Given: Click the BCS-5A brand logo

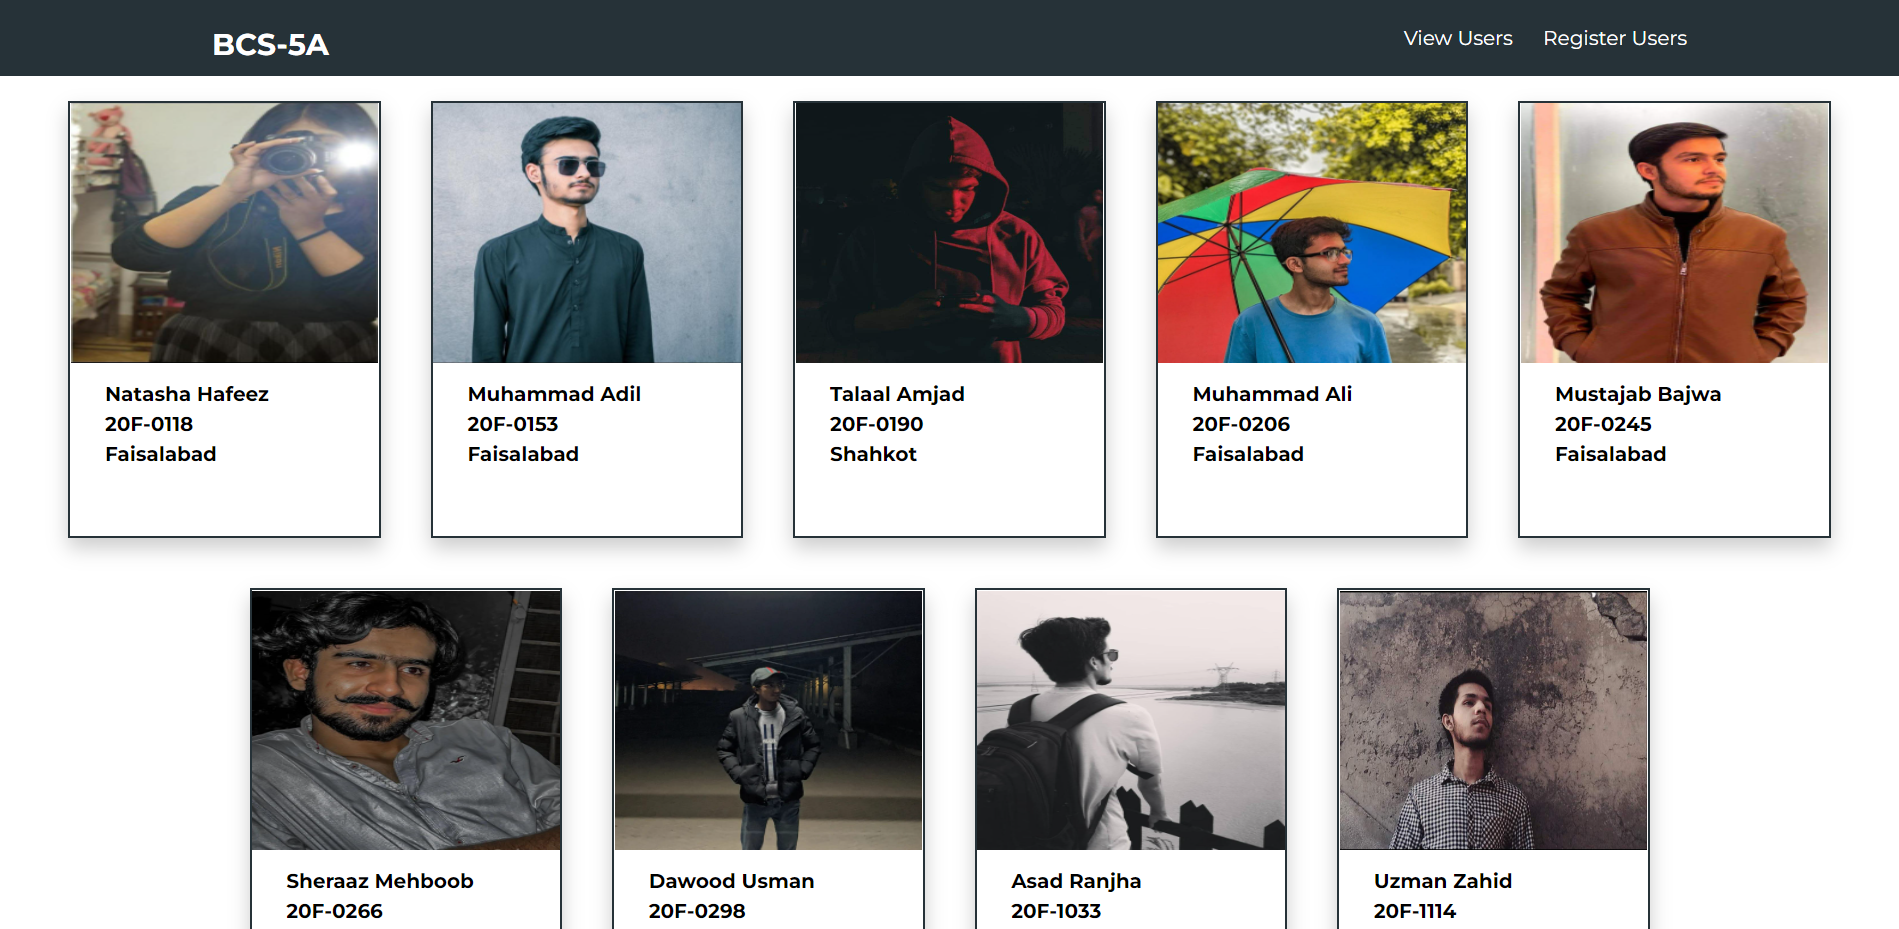Looking at the screenshot, I should click(270, 45).
